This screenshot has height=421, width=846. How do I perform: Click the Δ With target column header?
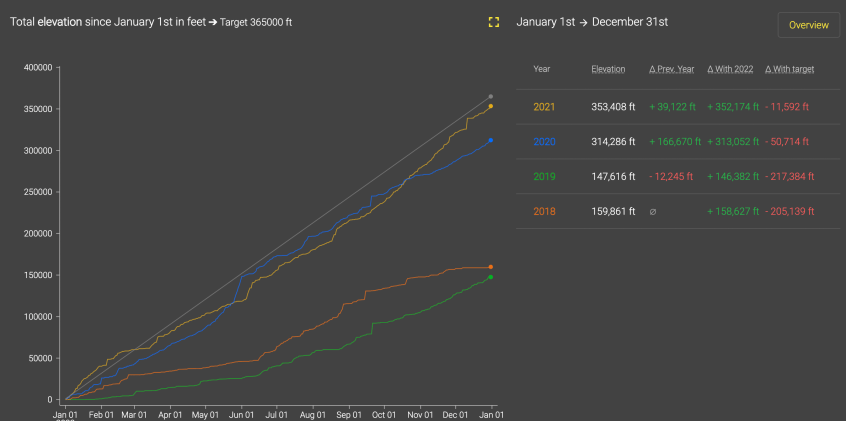click(x=789, y=69)
